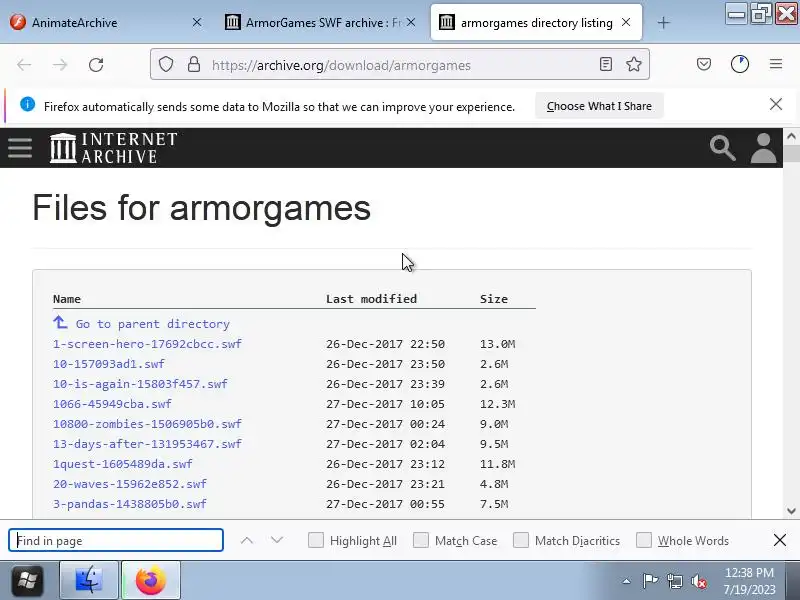Viewport: 800px width, 600px height.
Task: Click the Firefox taskbar icon
Action: pos(151,580)
